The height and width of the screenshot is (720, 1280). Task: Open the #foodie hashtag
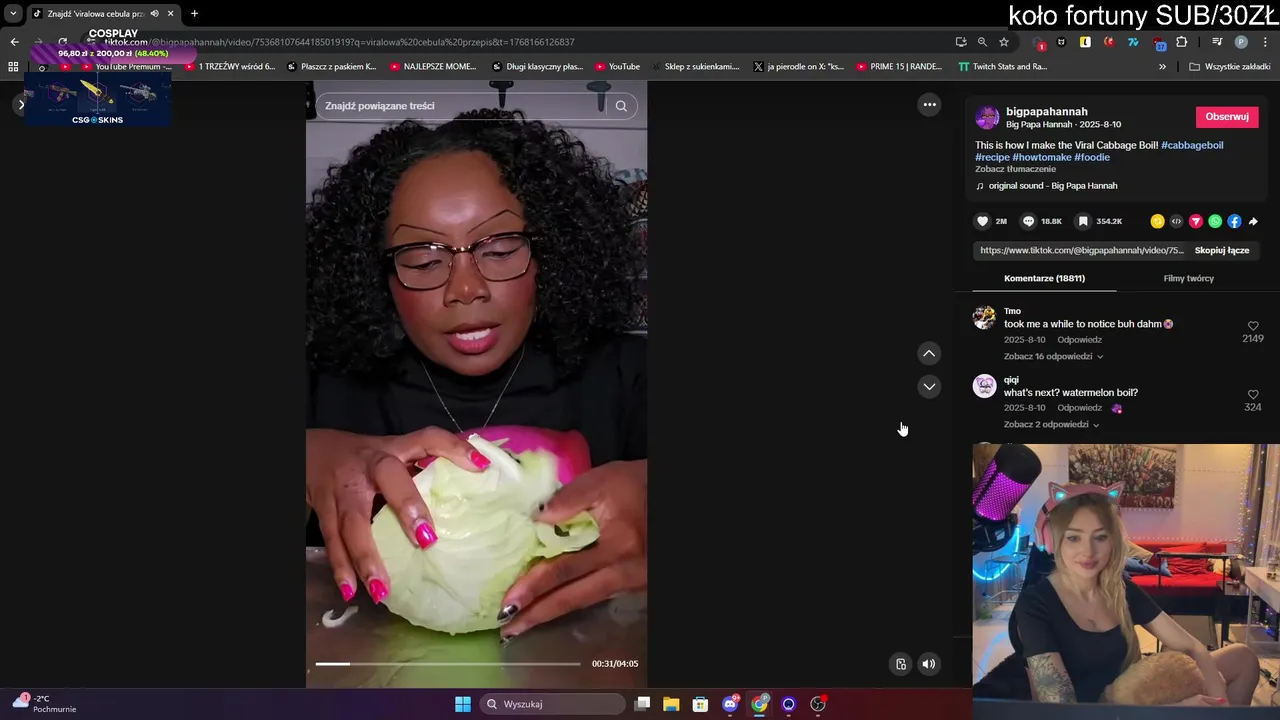pyautogui.click(x=1092, y=157)
